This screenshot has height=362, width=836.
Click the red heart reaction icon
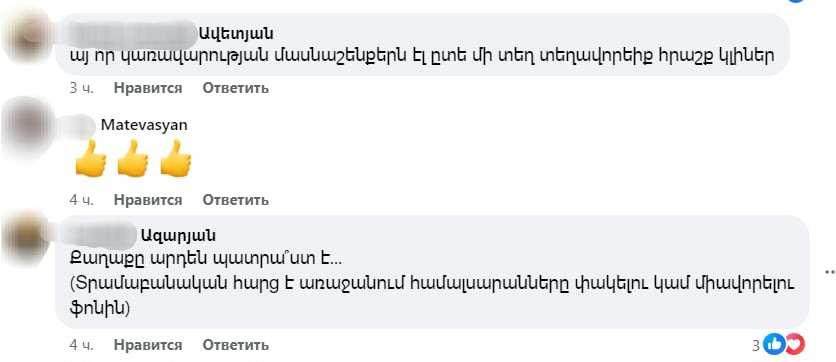[x=794, y=345]
